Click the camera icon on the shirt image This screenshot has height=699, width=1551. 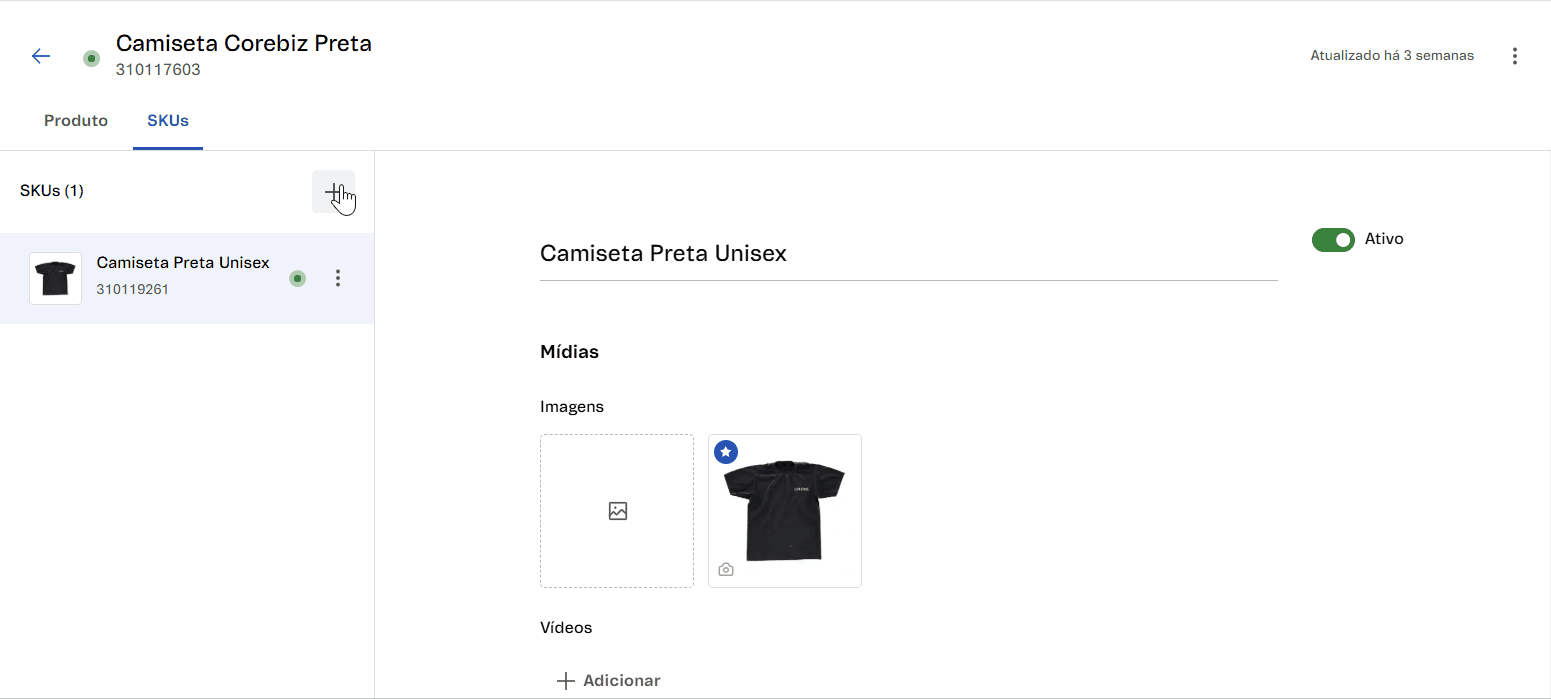tap(726, 569)
